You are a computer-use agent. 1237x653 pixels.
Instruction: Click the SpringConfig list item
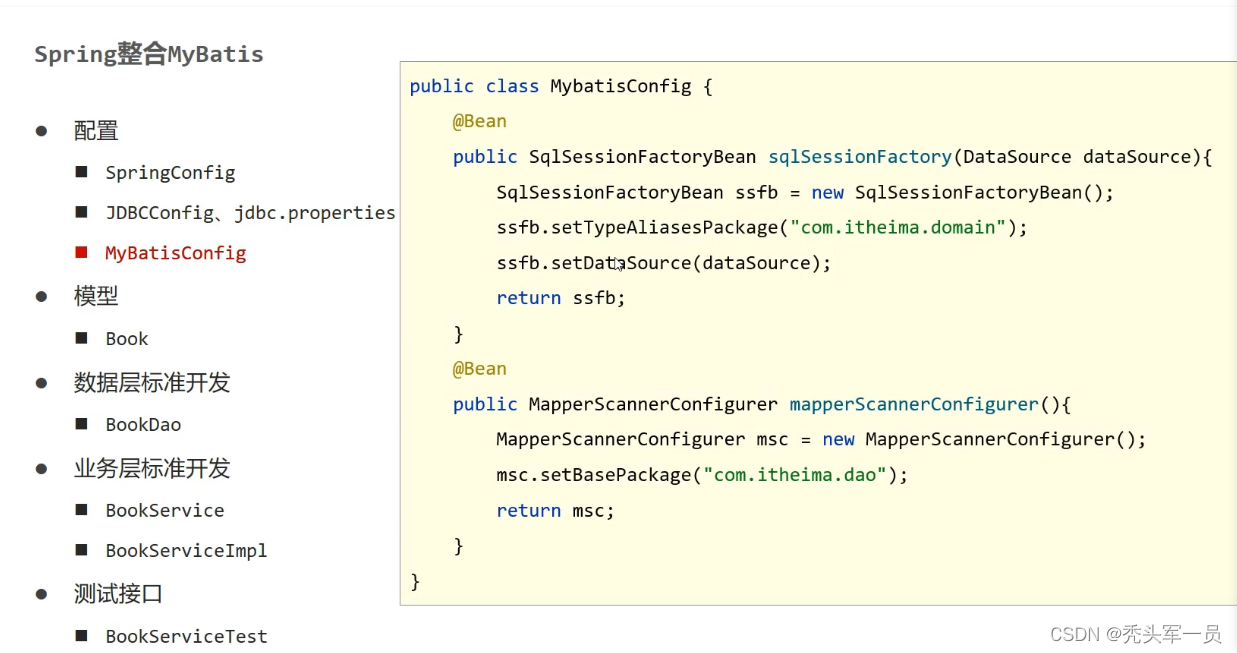pyautogui.click(x=170, y=173)
